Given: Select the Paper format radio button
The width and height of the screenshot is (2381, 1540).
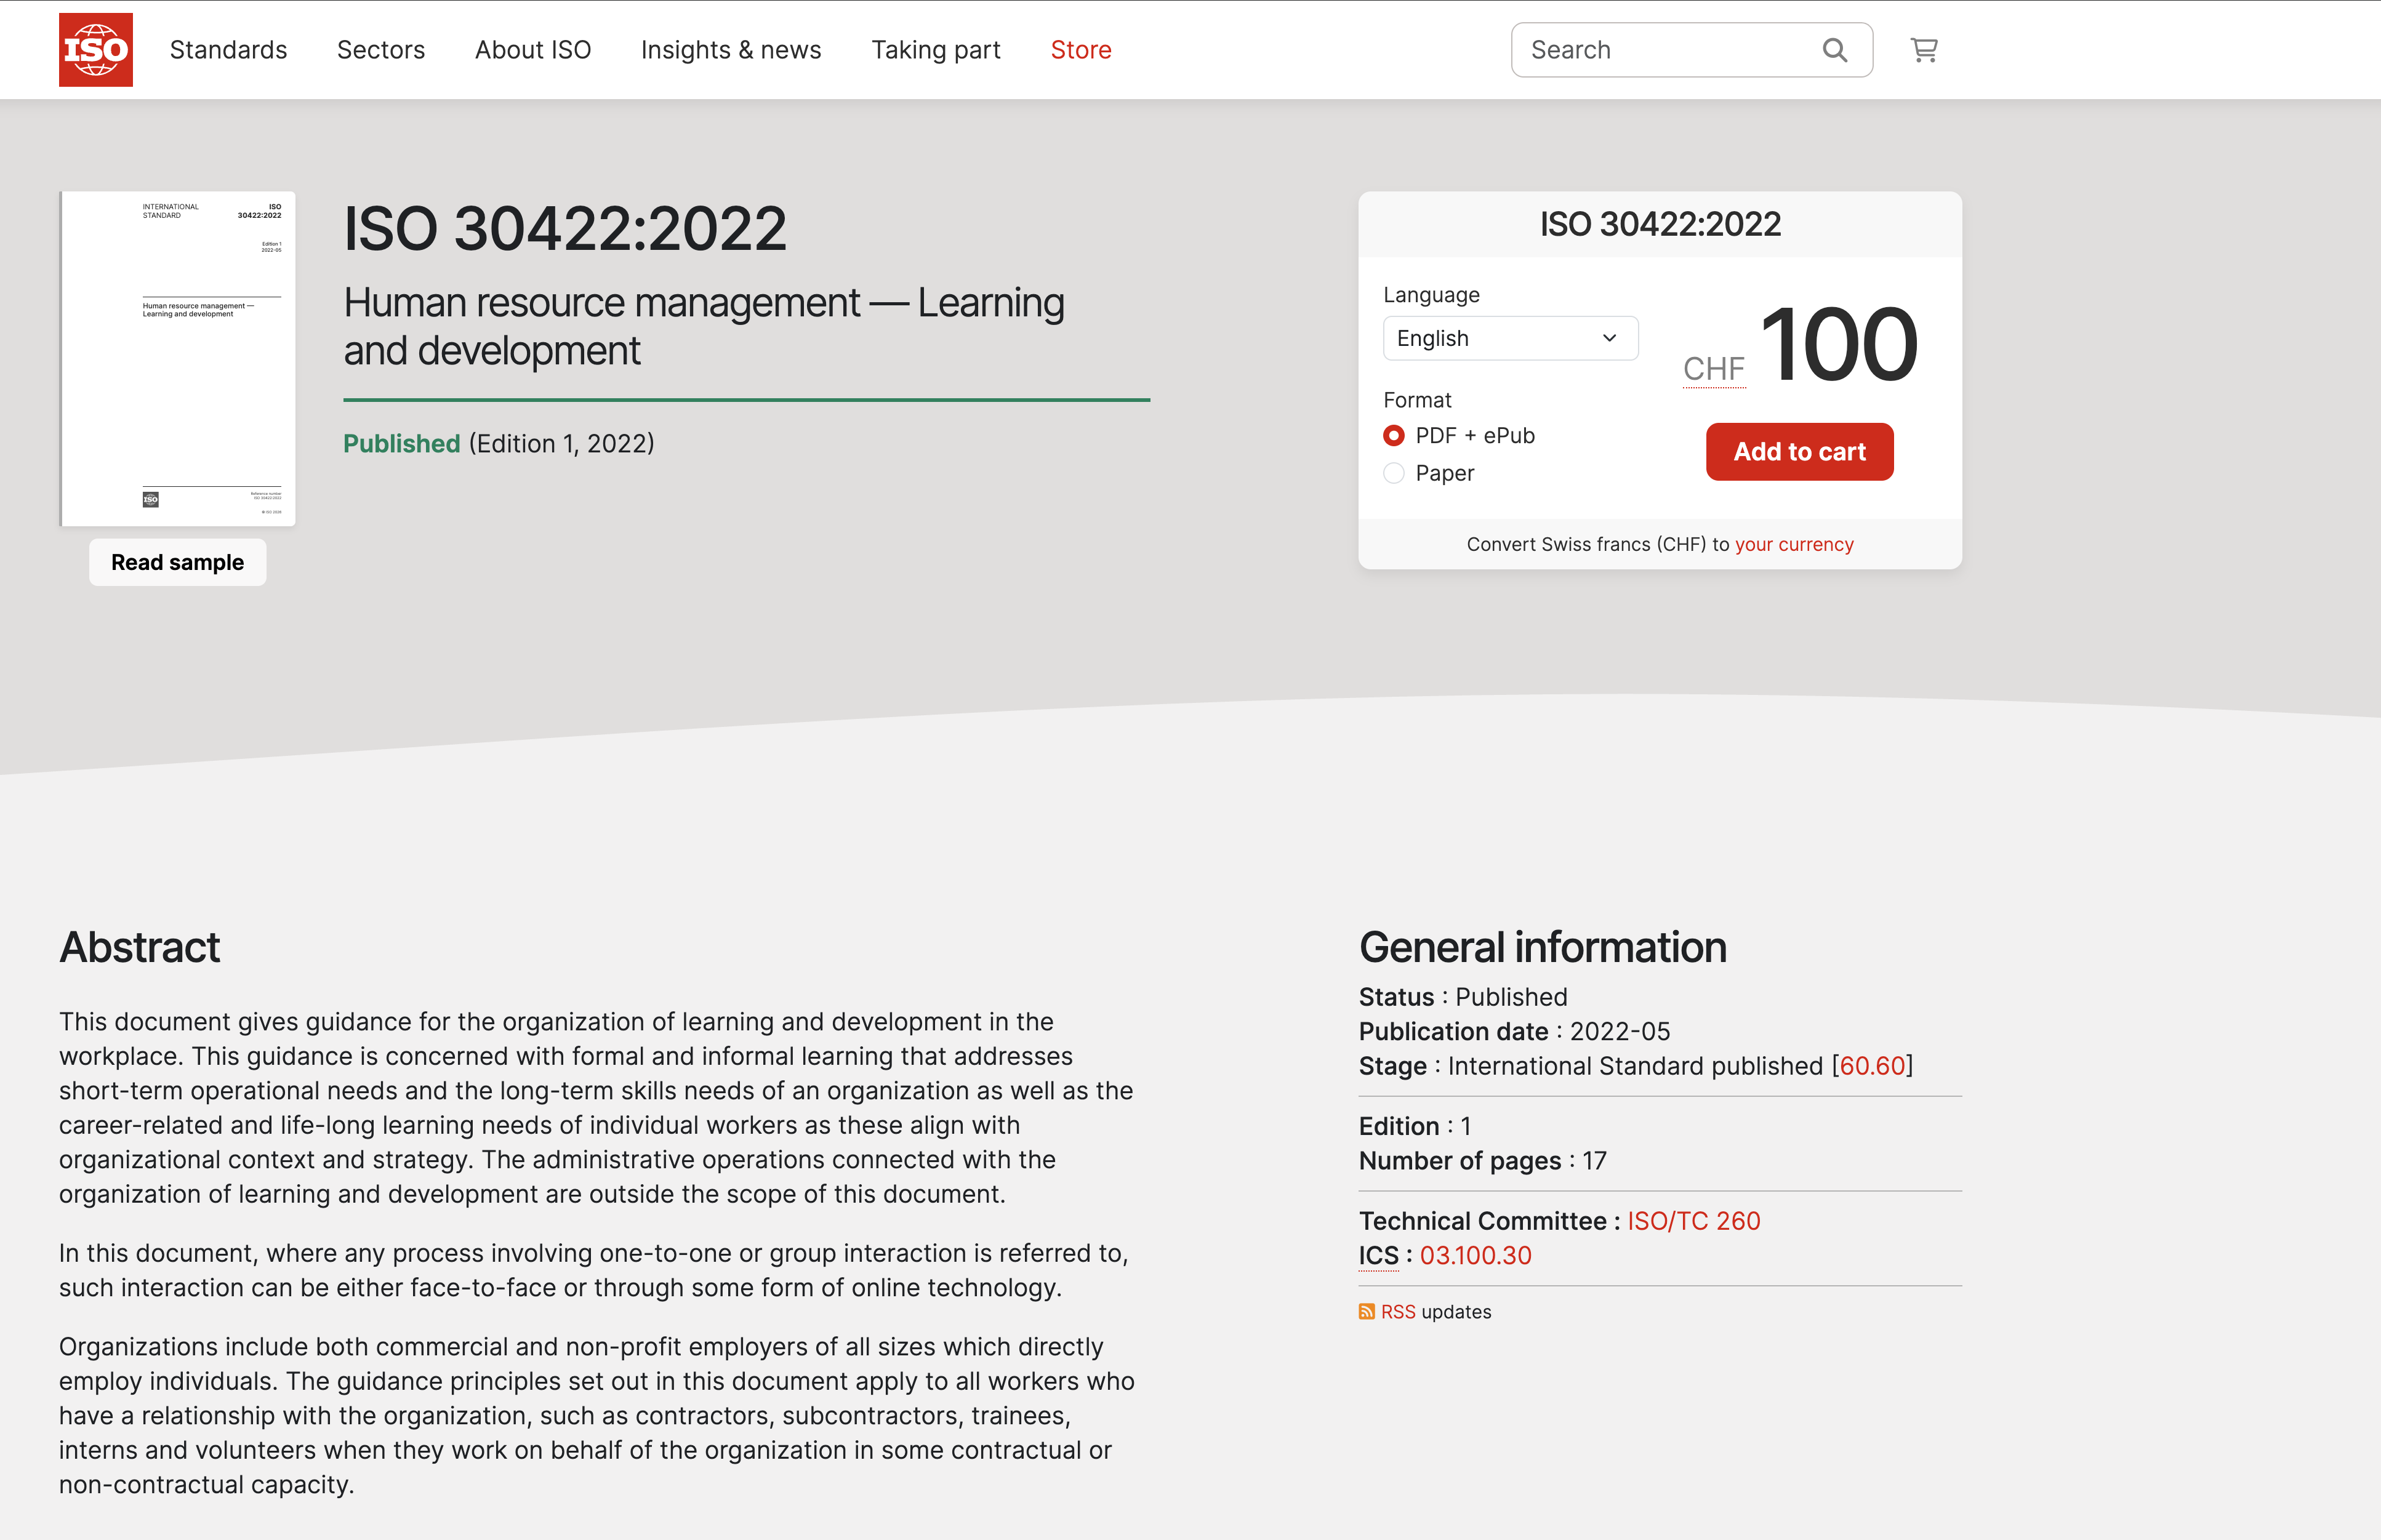Looking at the screenshot, I should click(x=1394, y=473).
